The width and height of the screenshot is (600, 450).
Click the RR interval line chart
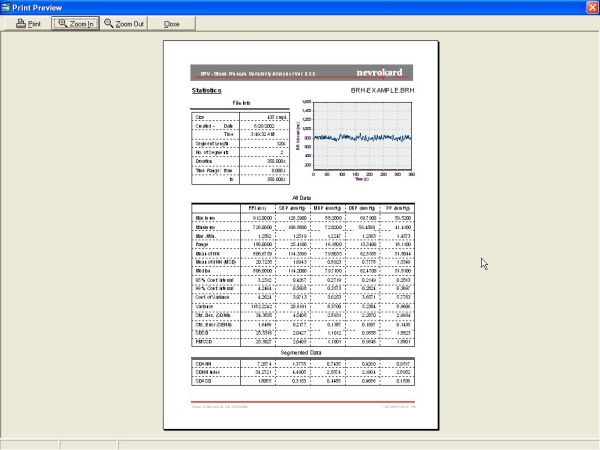click(364, 138)
